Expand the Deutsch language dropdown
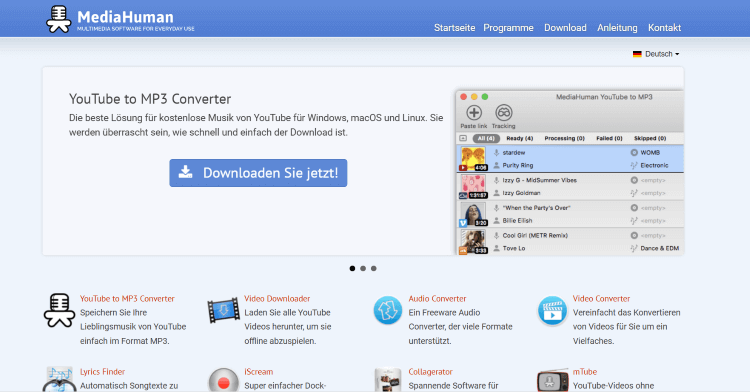The image size is (750, 392). coord(662,54)
